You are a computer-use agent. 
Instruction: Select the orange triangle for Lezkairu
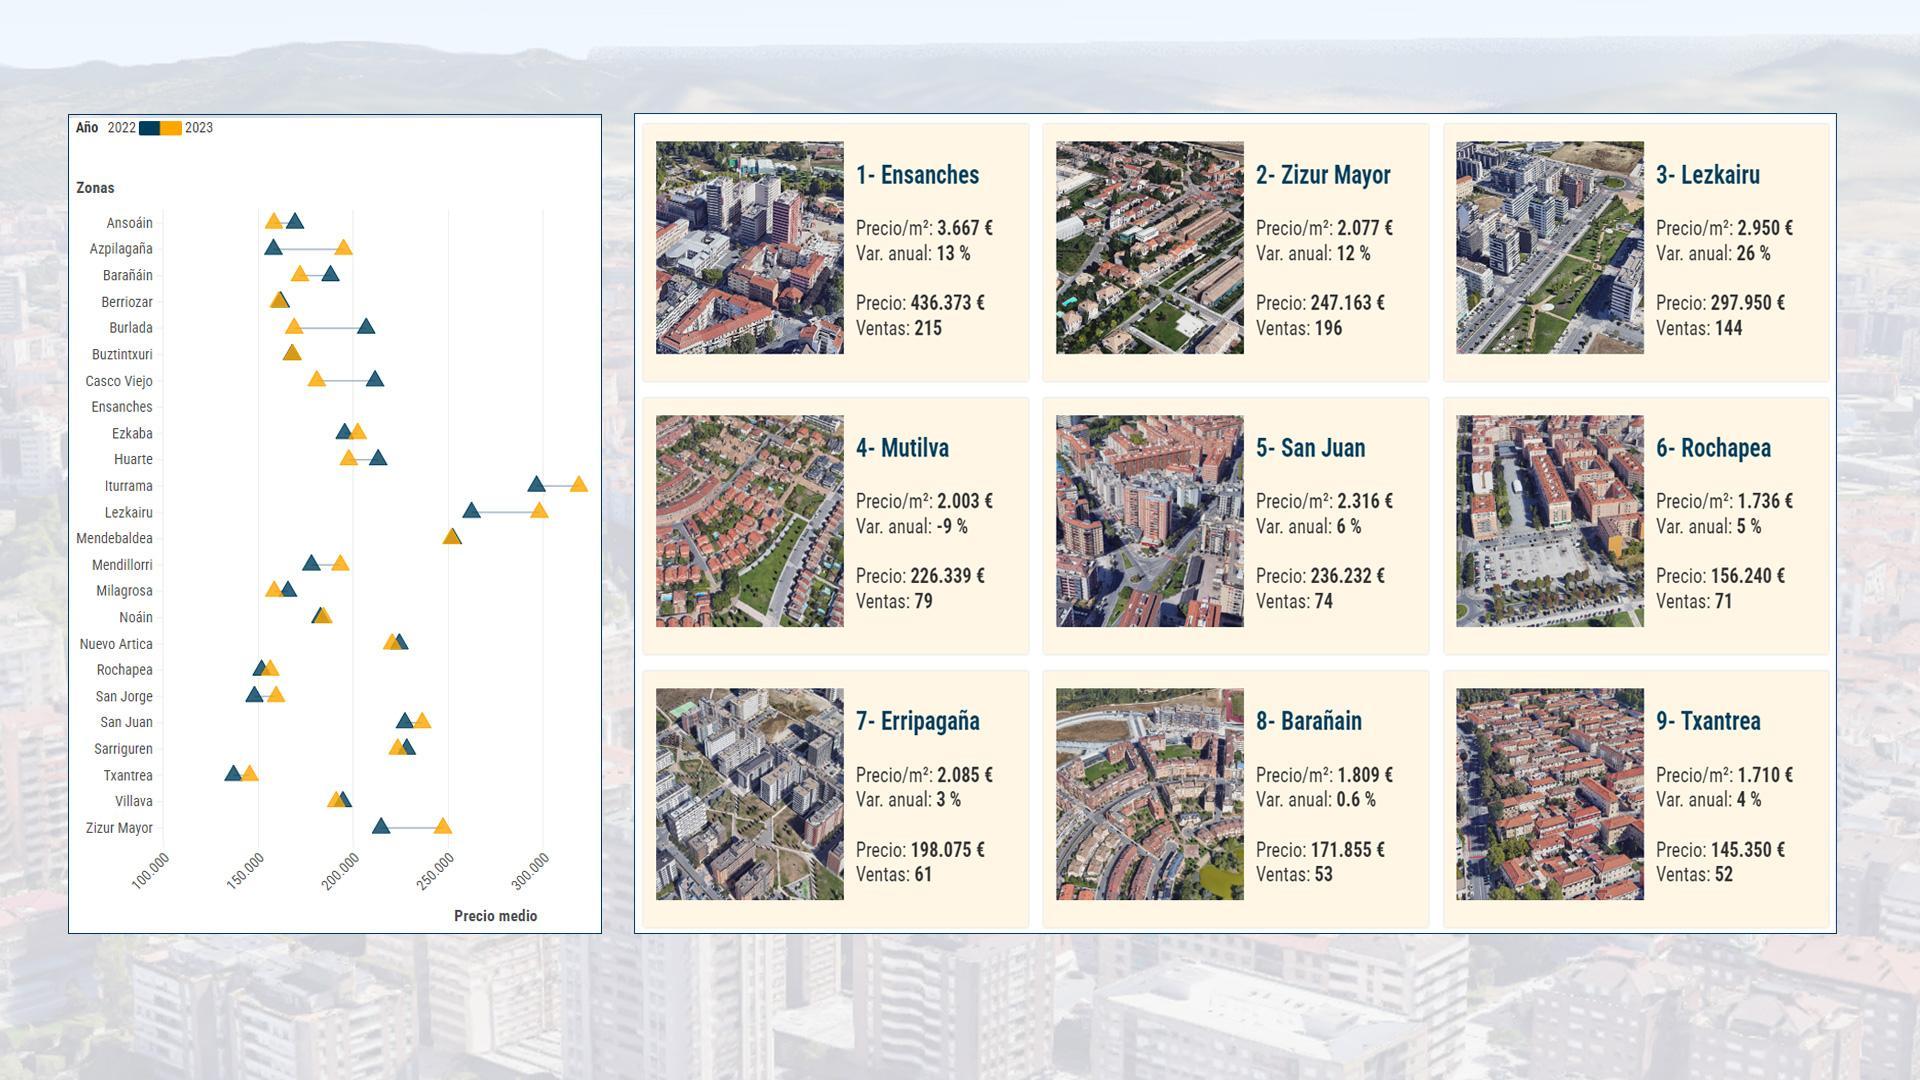click(x=539, y=511)
